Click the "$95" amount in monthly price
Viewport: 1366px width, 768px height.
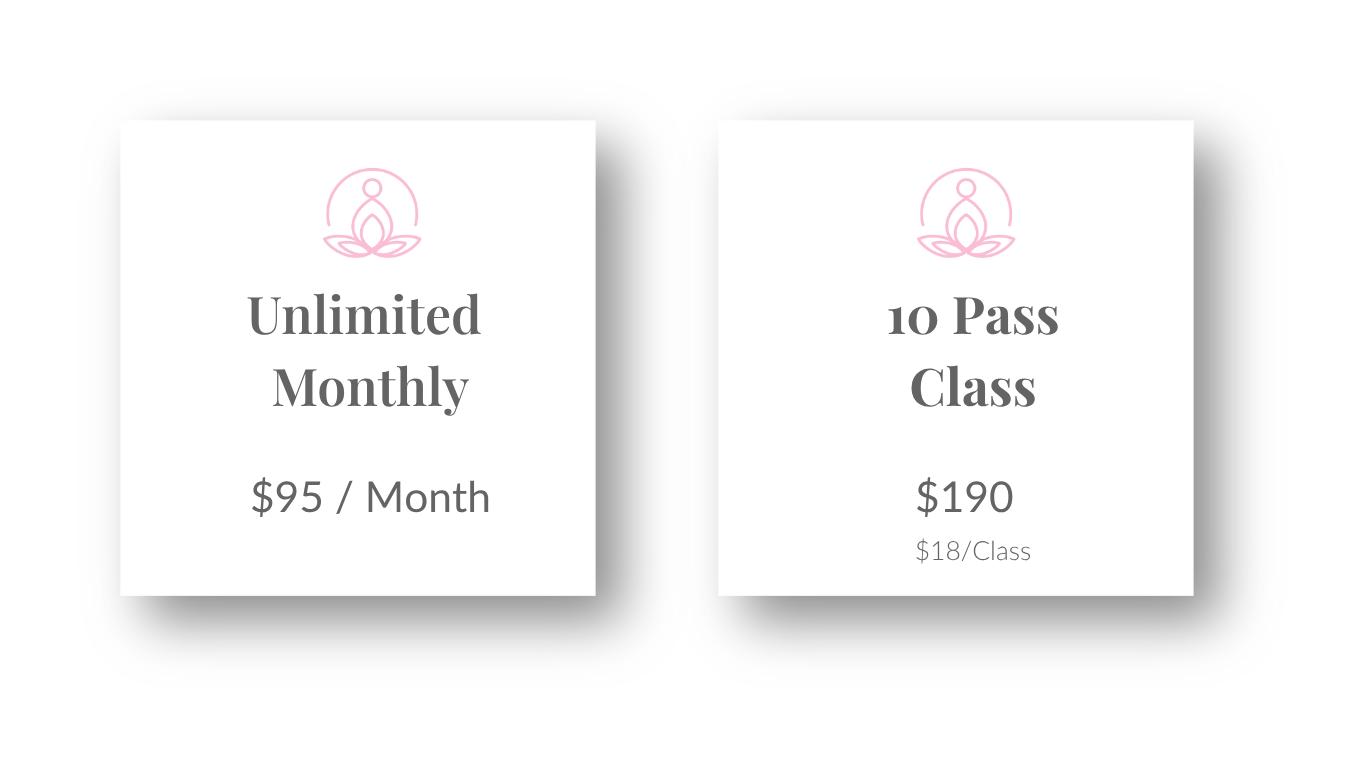[287, 497]
